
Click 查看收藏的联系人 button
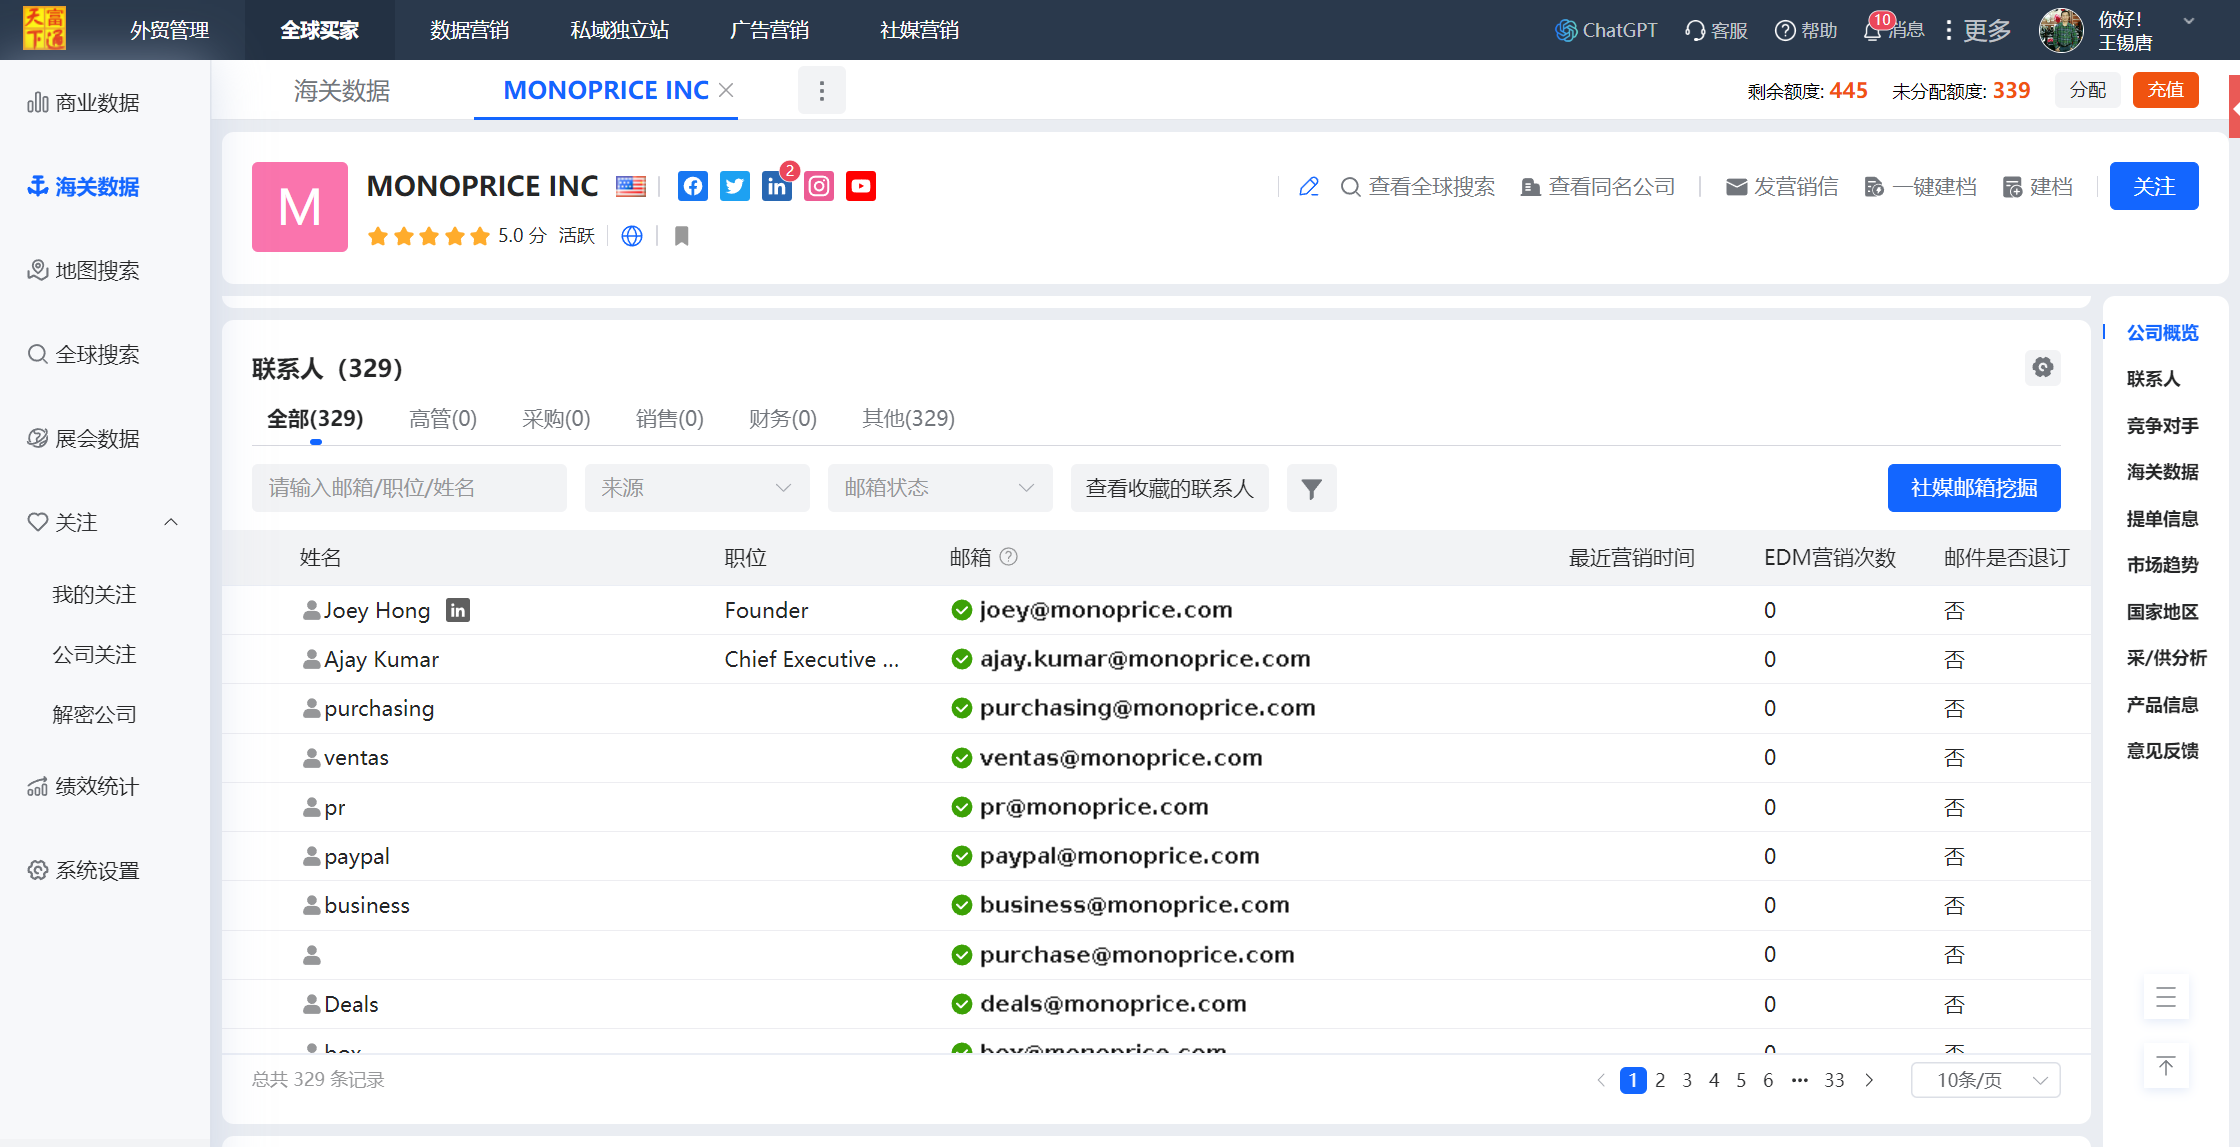point(1170,488)
